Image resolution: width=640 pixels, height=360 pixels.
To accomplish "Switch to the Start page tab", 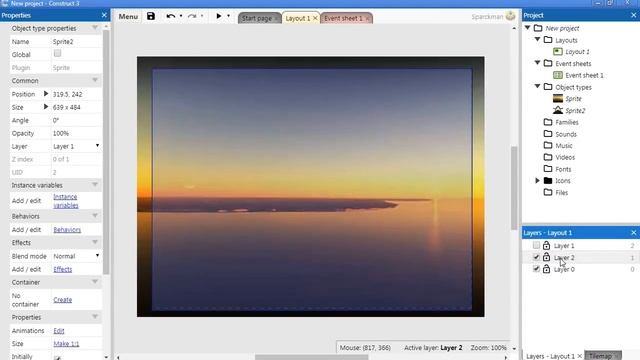I will (256, 18).
